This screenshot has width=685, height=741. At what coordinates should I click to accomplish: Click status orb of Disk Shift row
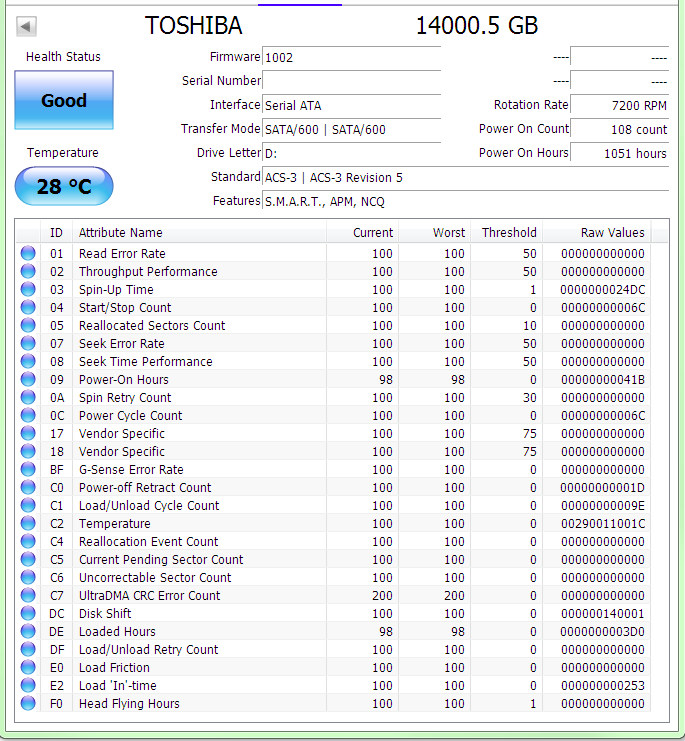coord(28,613)
